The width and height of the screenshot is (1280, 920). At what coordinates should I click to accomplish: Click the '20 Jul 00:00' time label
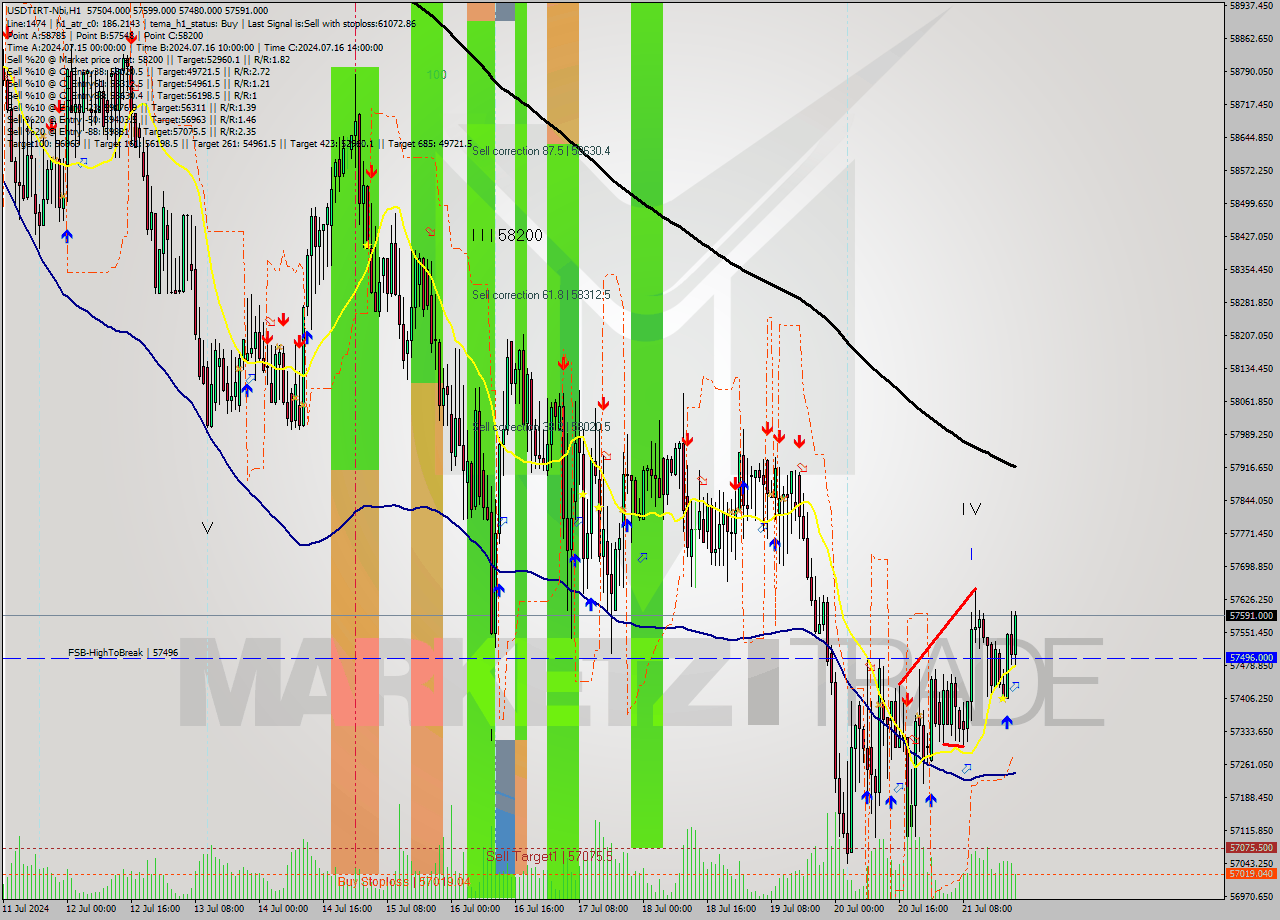[x=859, y=909]
